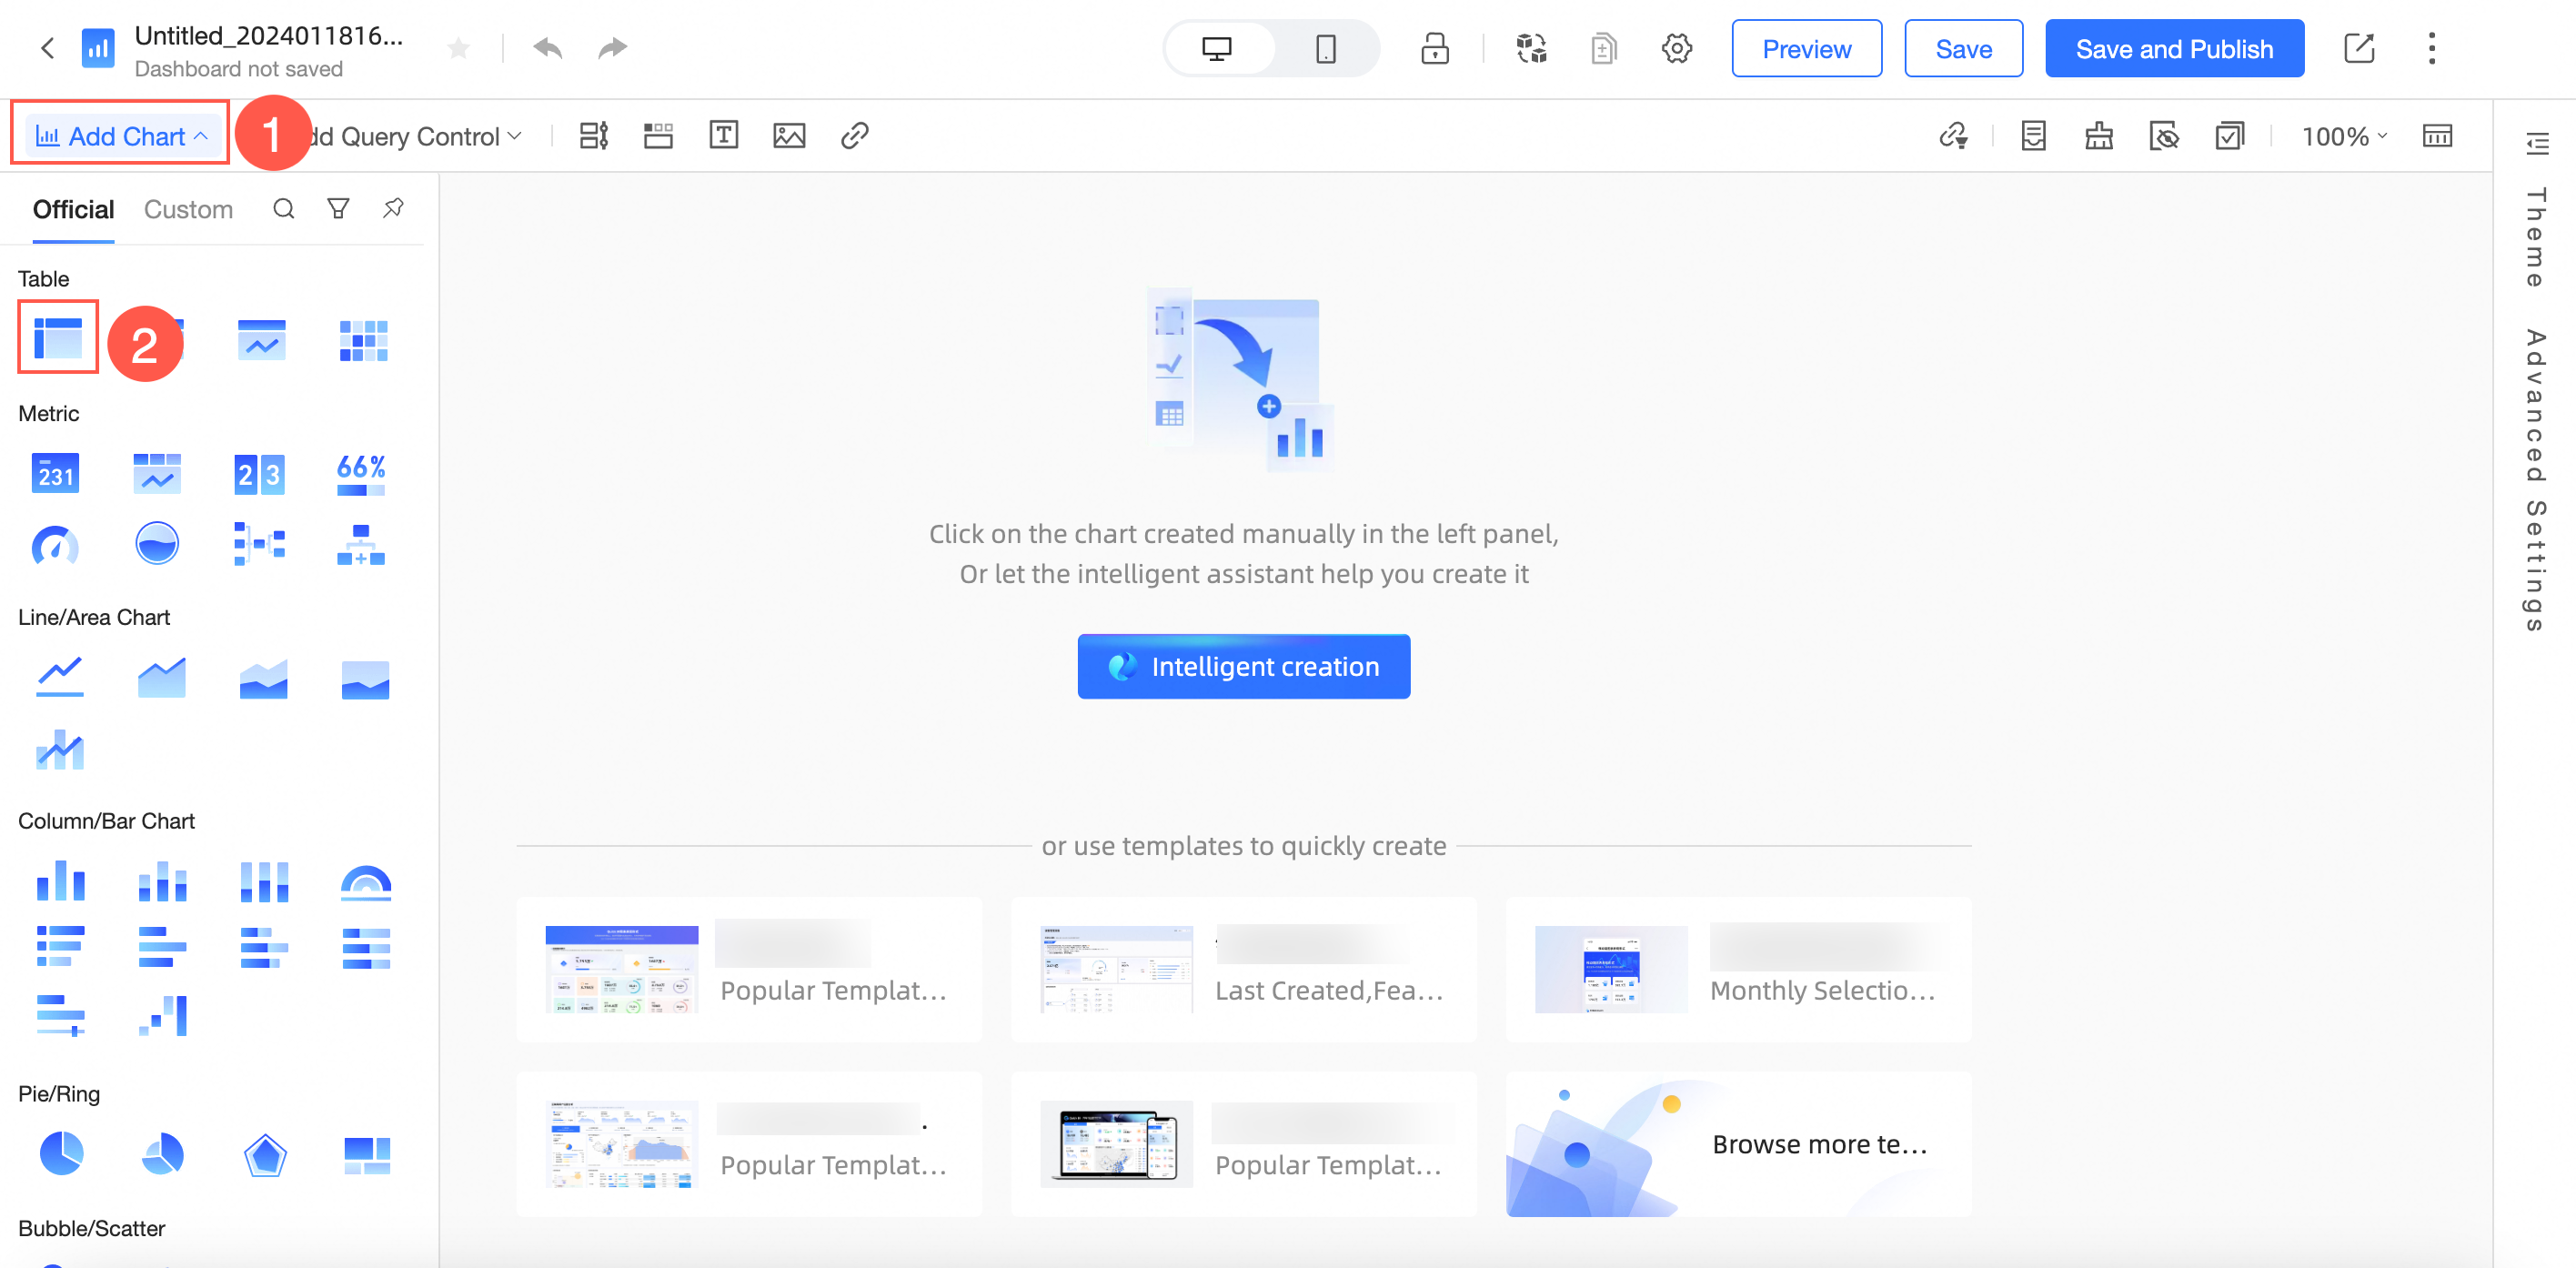Start Intelligent creation assistant
This screenshot has width=2576, height=1268.
[x=1243, y=666]
